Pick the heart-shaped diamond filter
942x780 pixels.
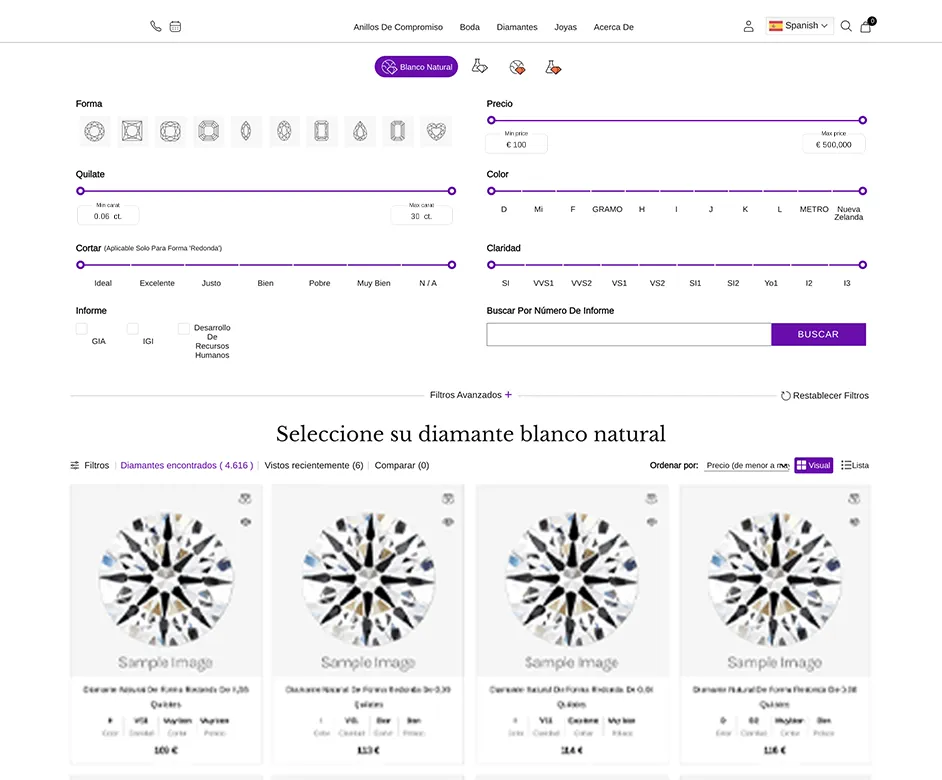435,131
